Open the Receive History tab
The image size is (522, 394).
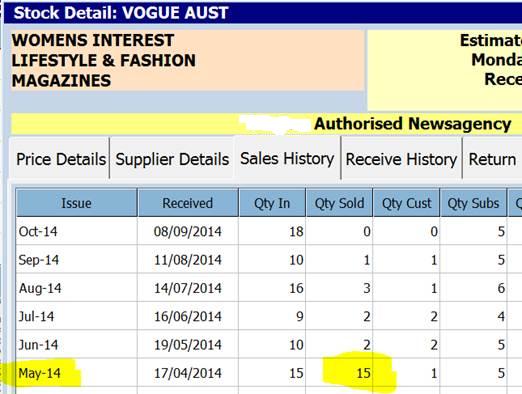401,159
